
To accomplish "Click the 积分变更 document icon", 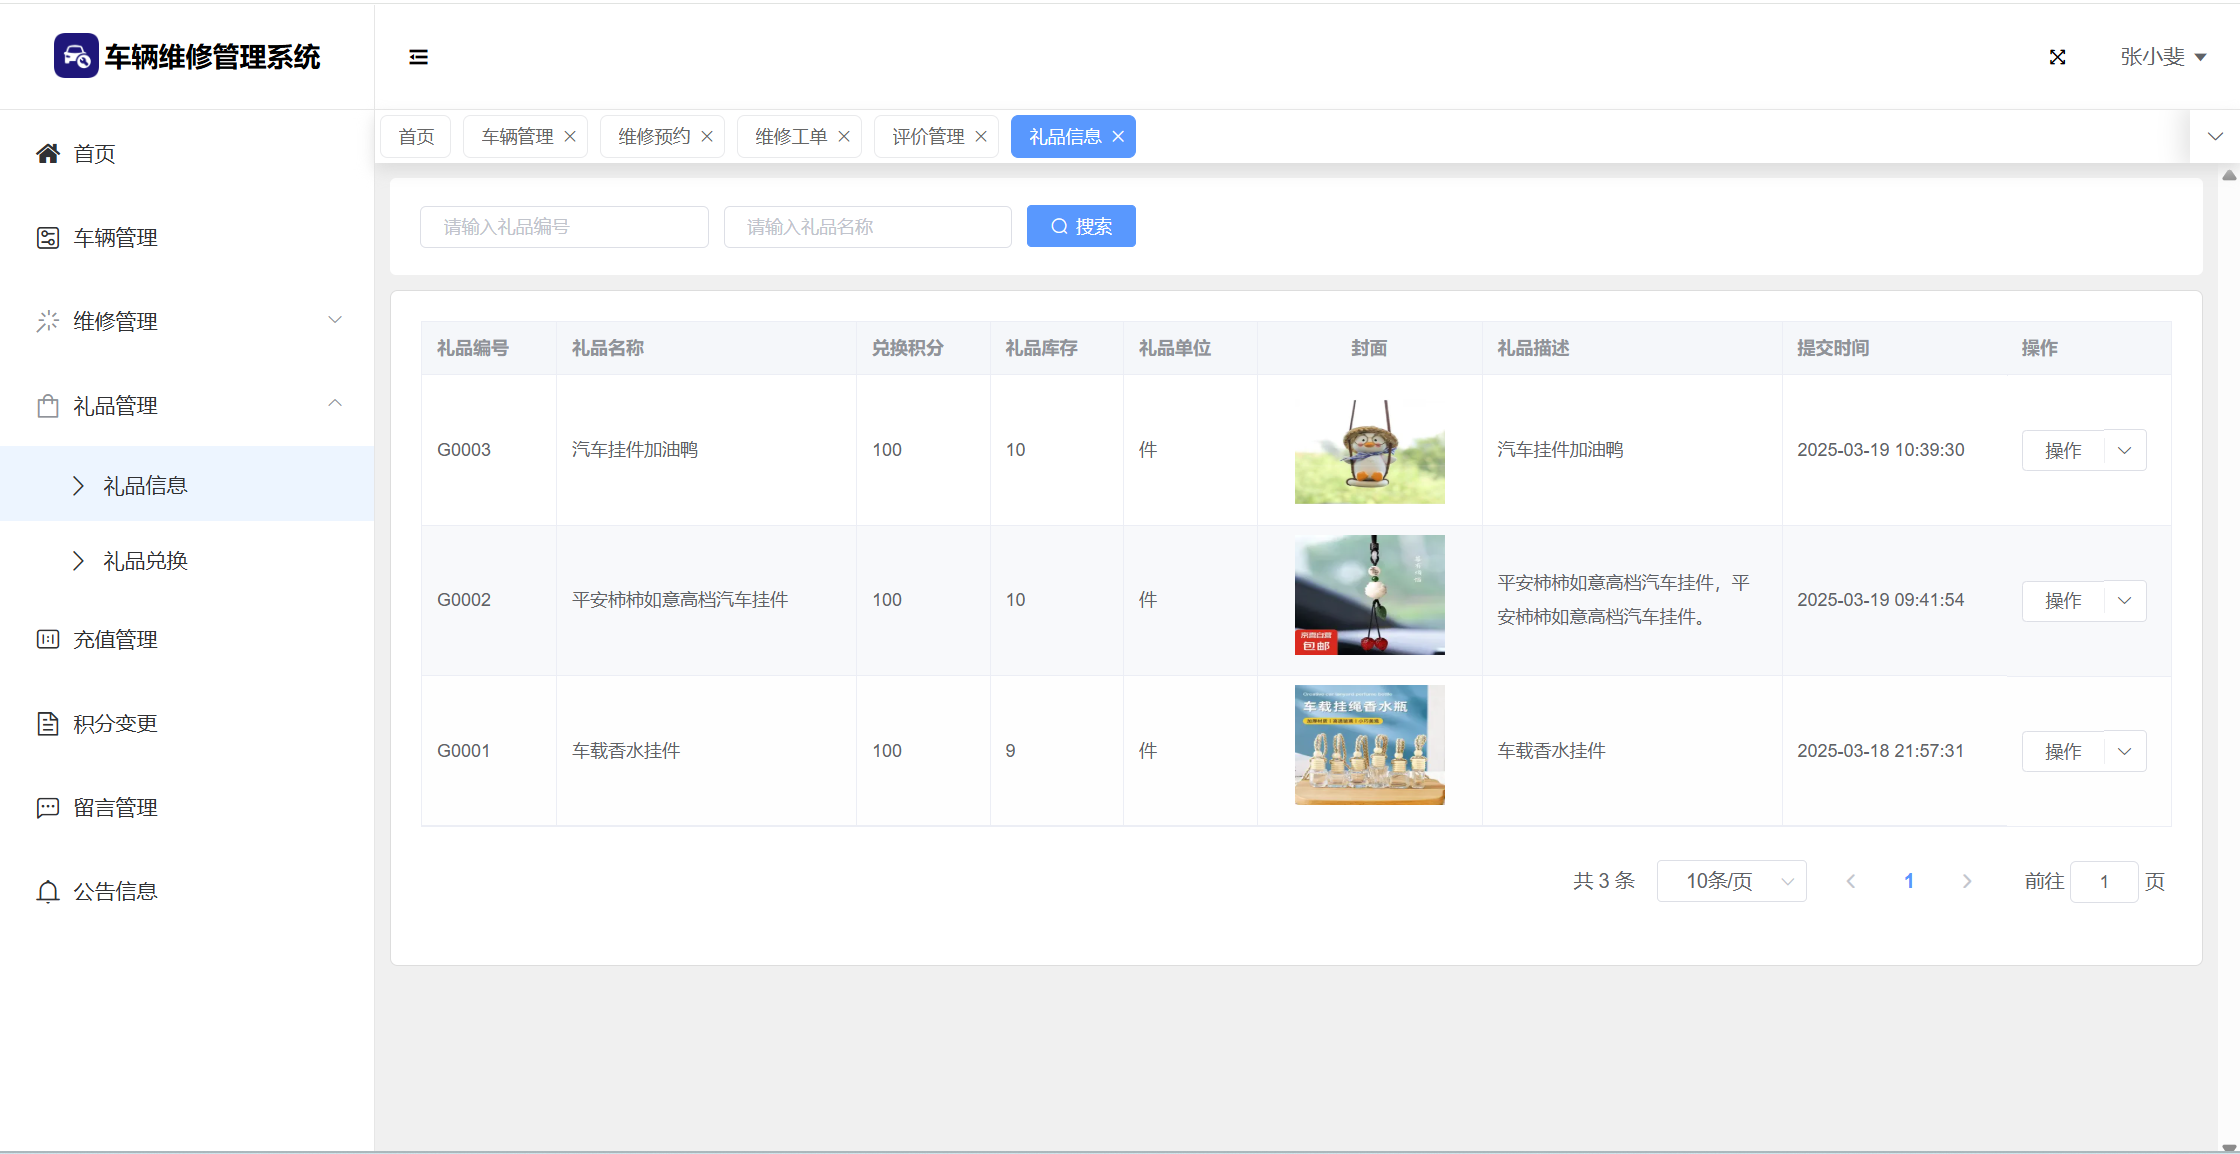I will (47, 723).
